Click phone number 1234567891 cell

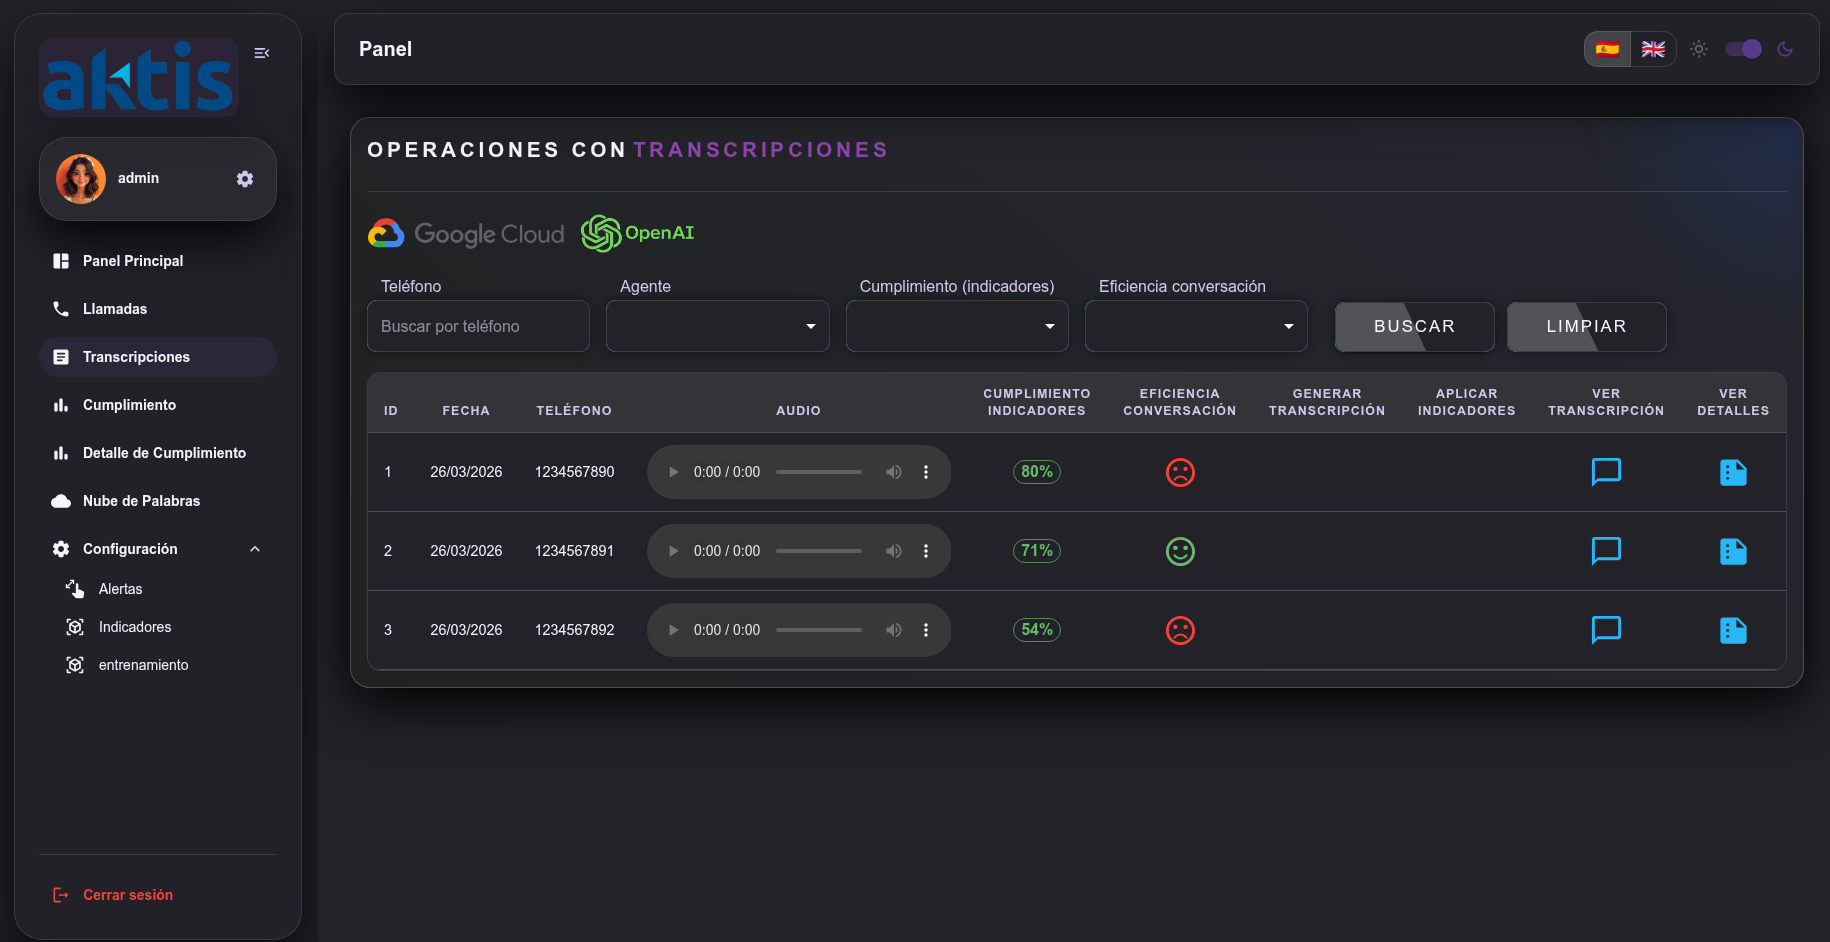(574, 551)
